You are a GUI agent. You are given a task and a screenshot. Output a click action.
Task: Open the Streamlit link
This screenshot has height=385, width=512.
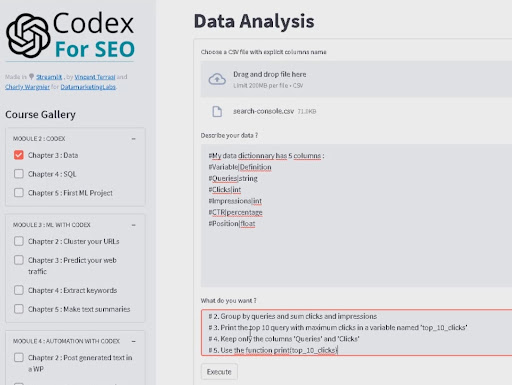click(49, 77)
